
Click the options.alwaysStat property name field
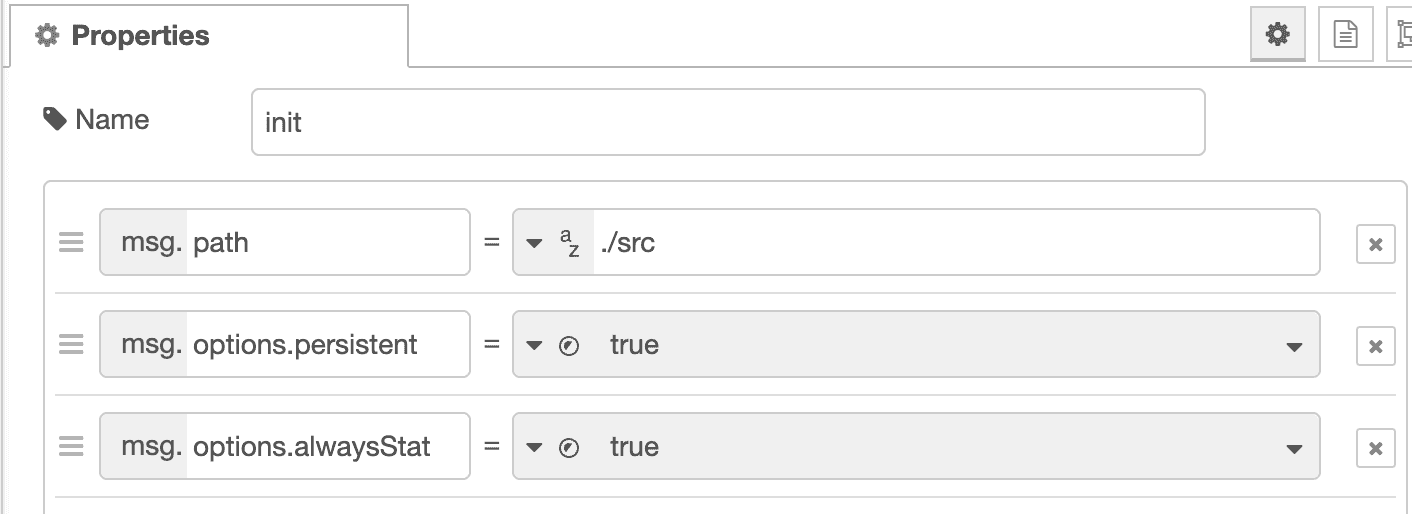pos(328,446)
